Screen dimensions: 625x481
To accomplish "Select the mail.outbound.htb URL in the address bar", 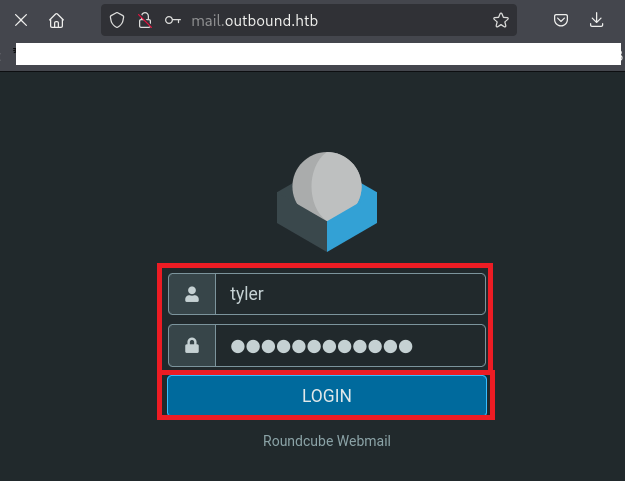I will [255, 20].
